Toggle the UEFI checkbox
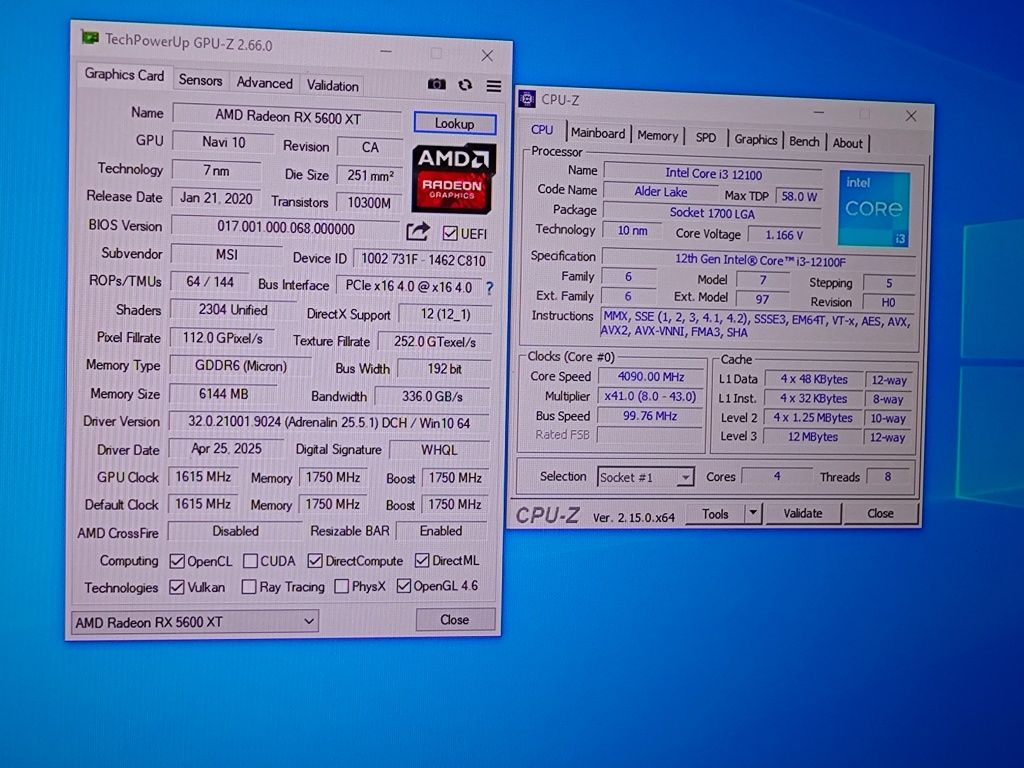This screenshot has width=1024, height=768. tap(449, 233)
